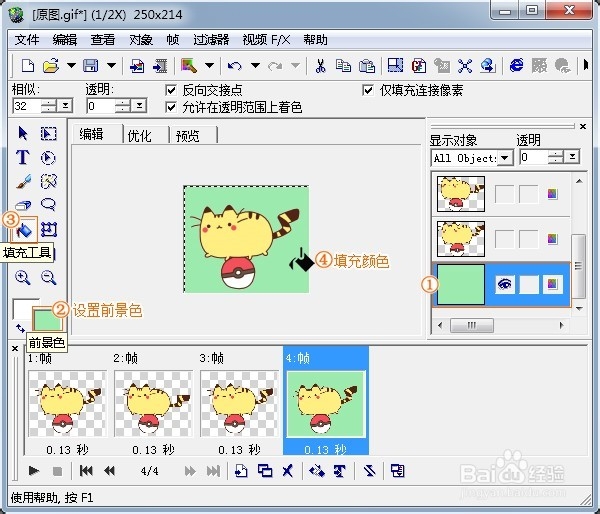600x514 pixels.
Task: Click the New file toolbar icon
Action: tap(28, 66)
